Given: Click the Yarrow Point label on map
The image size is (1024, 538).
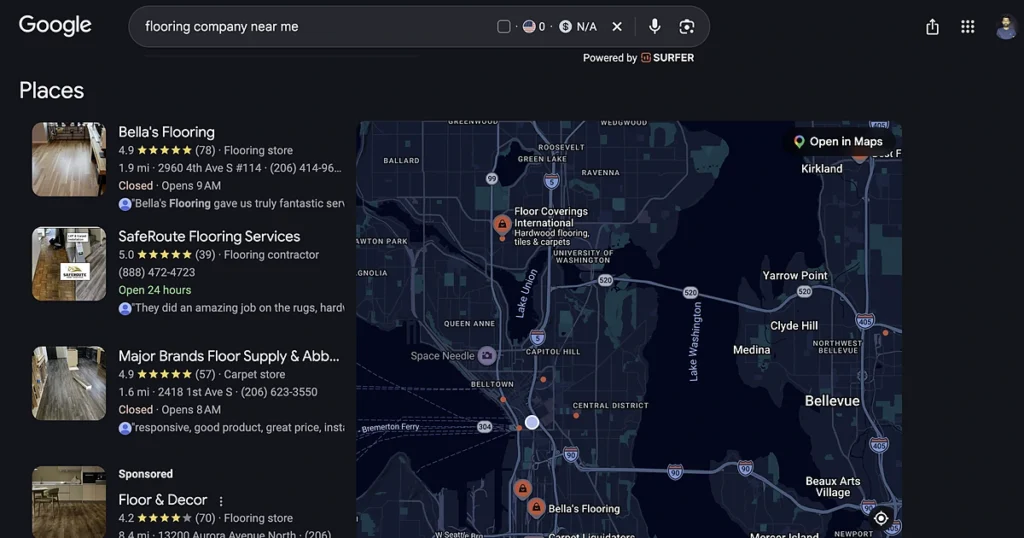Looking at the screenshot, I should 795,276.
